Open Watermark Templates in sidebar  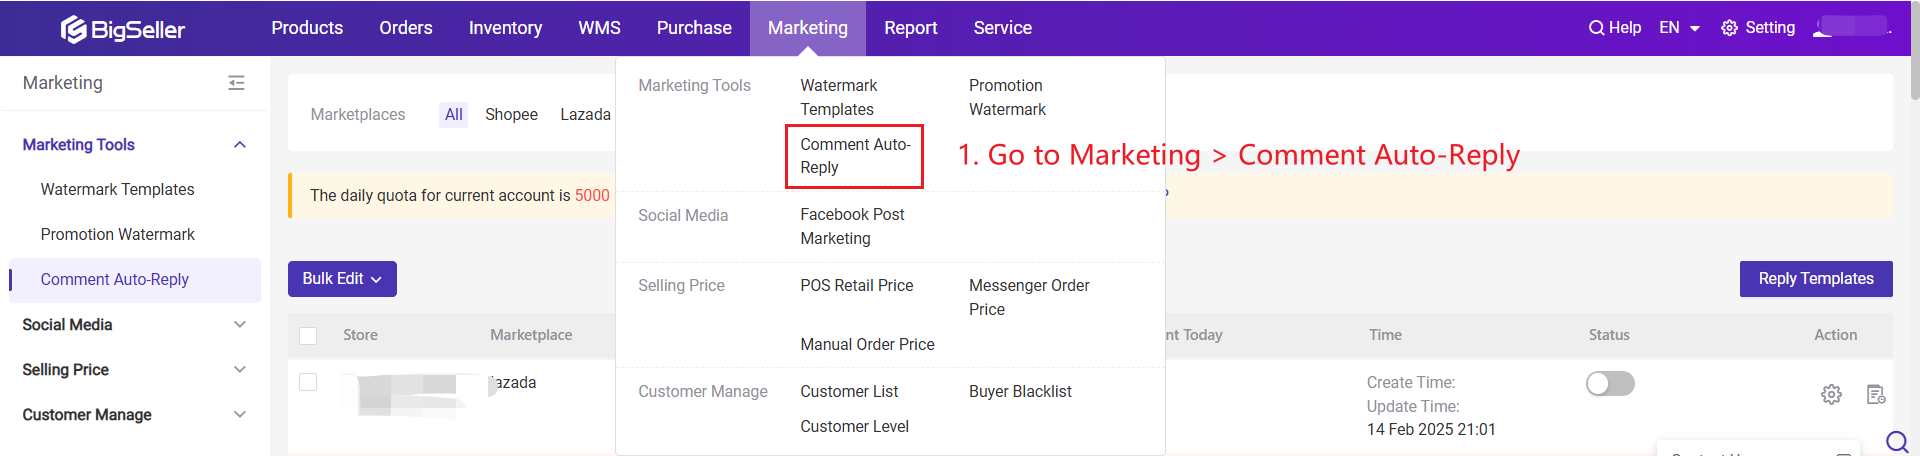click(118, 190)
